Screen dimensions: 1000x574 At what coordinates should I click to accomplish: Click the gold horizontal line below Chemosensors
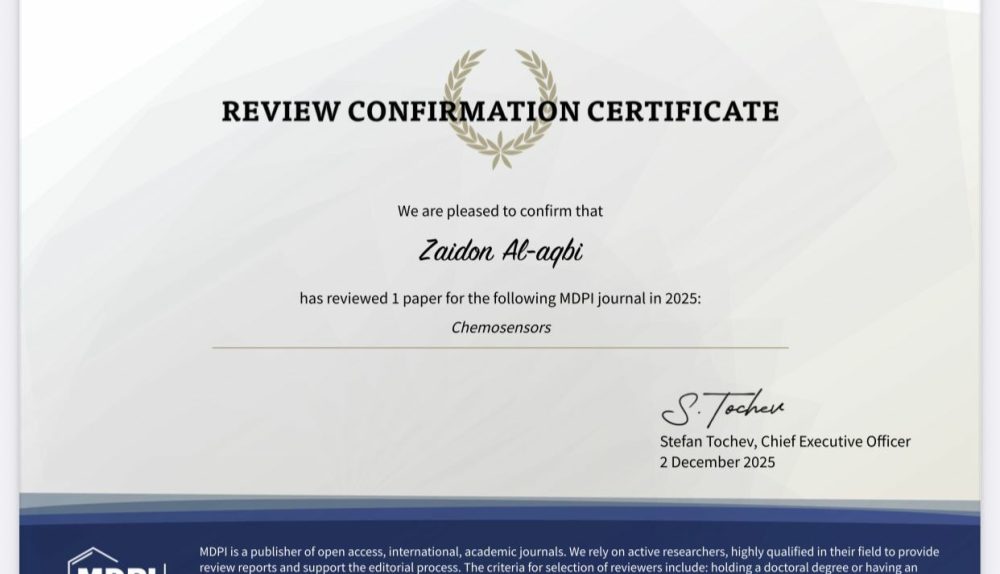pyautogui.click(x=500, y=347)
